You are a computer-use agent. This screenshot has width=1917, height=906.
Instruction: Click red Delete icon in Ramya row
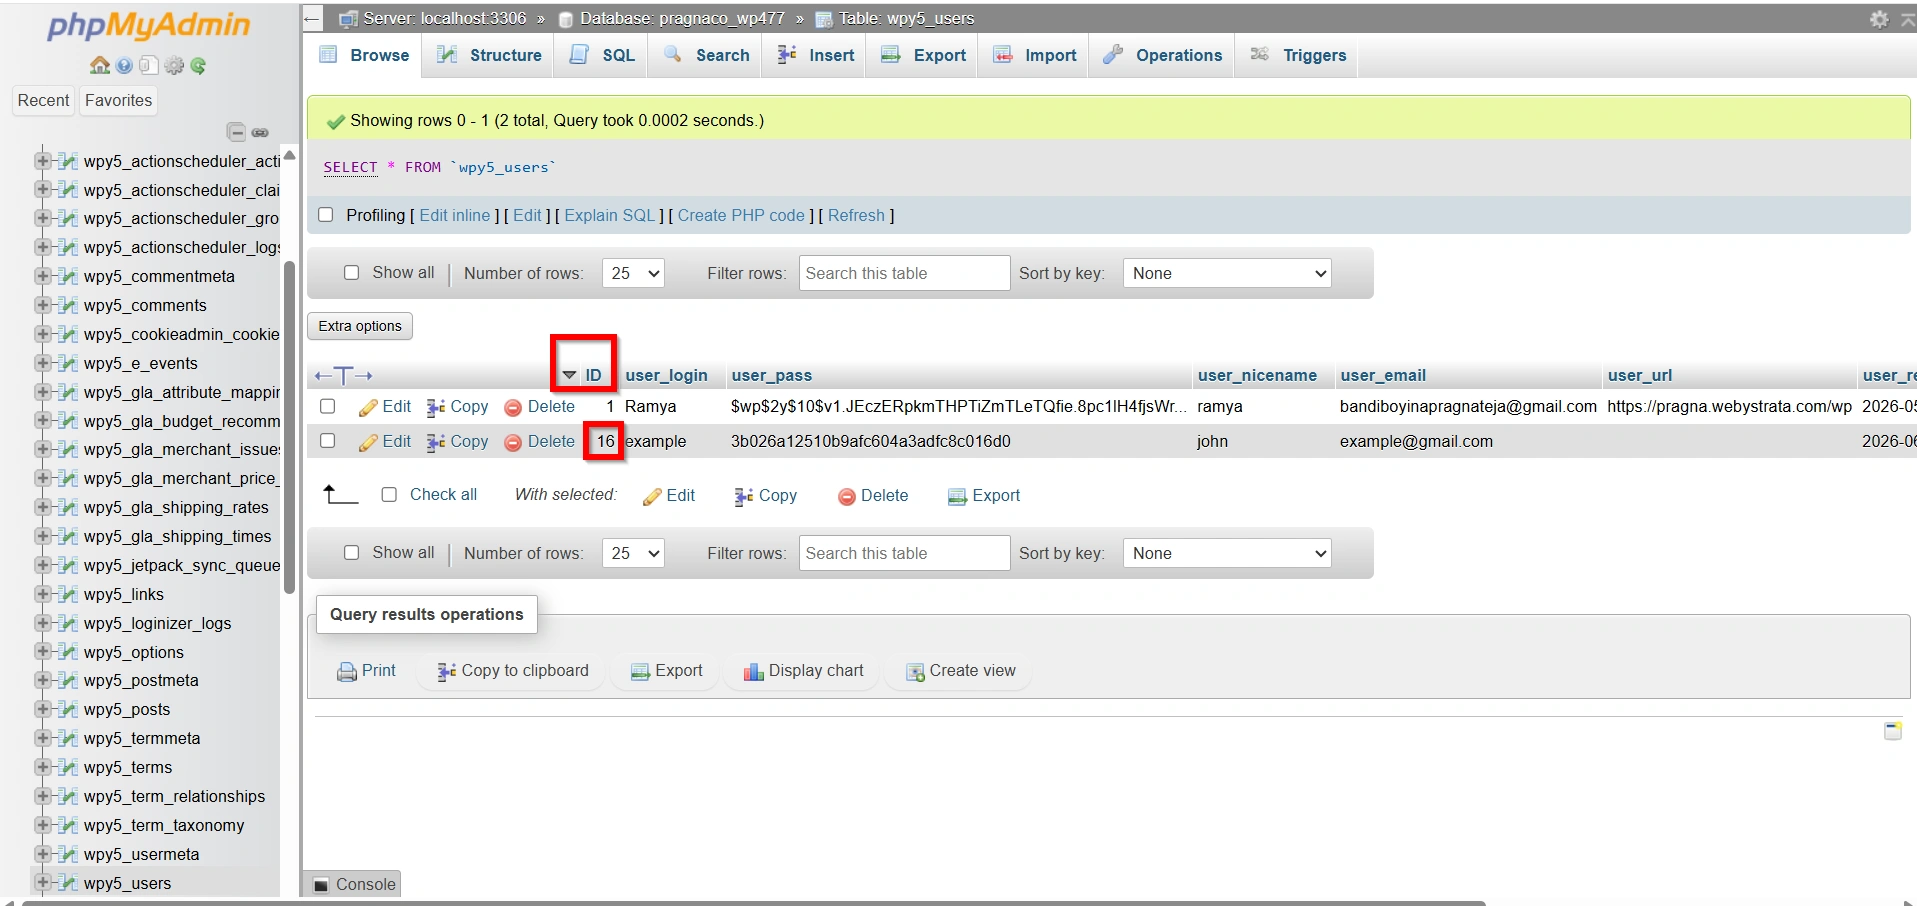click(513, 408)
